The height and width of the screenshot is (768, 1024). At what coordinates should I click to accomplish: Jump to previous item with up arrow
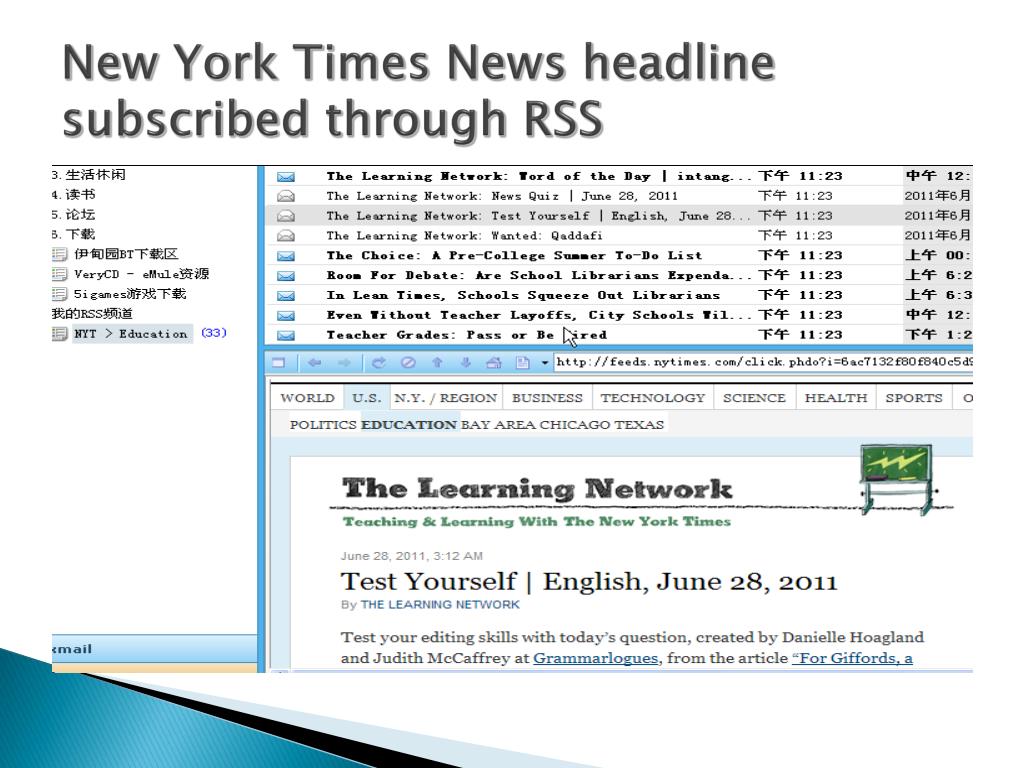tap(437, 362)
